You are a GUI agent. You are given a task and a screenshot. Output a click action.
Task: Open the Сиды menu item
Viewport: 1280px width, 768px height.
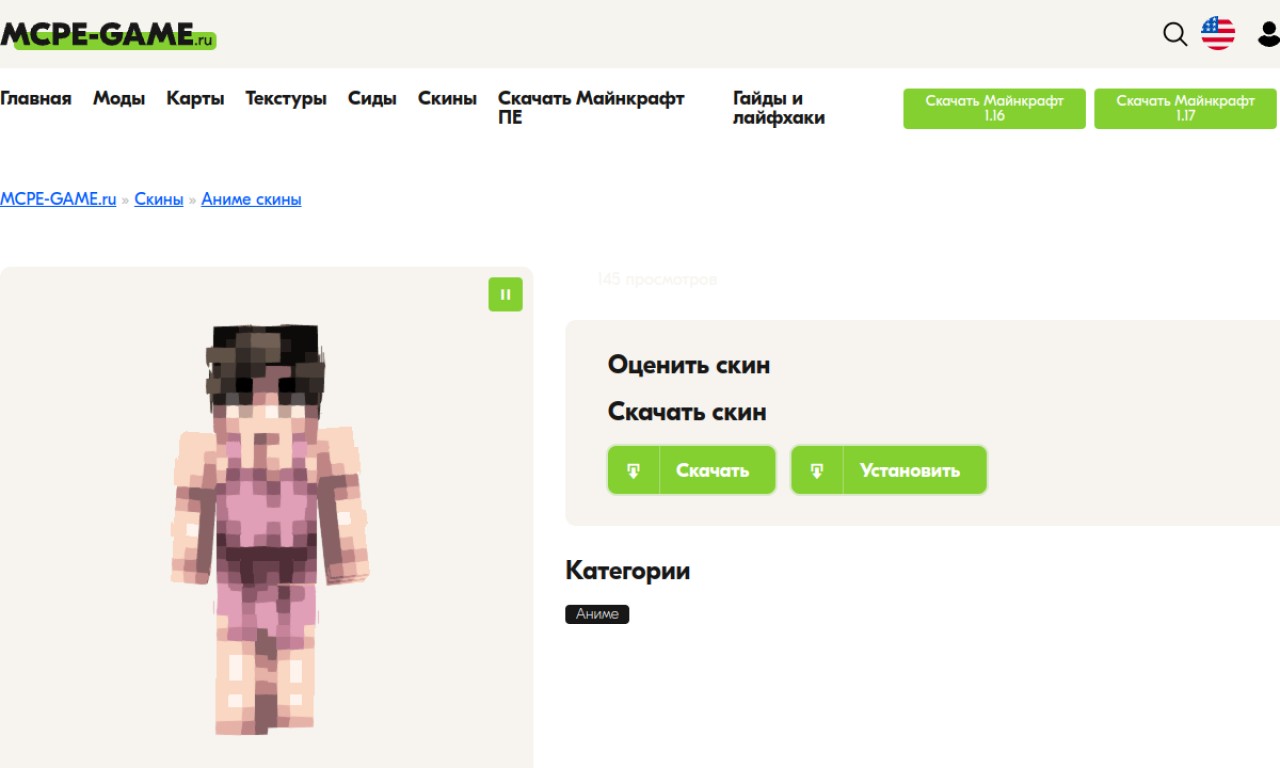(372, 98)
